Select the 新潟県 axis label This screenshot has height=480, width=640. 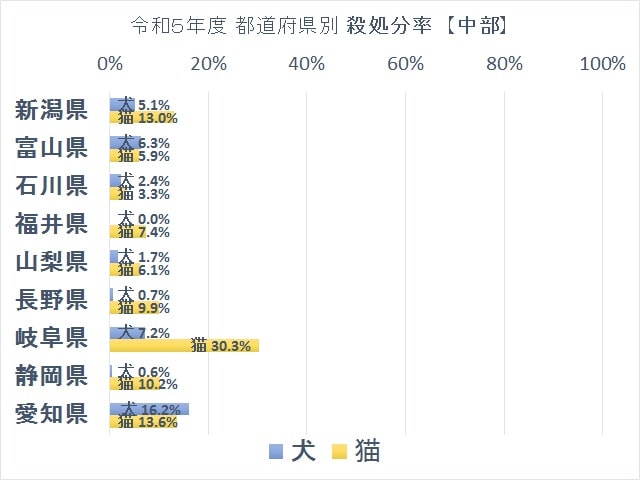click(x=51, y=110)
